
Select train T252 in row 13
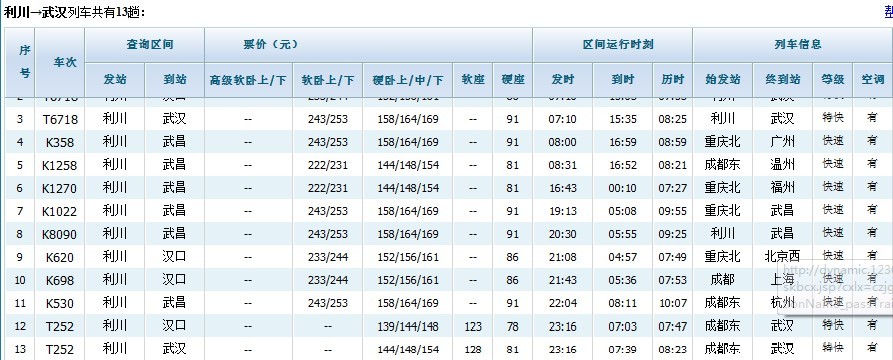pyautogui.click(x=60, y=349)
